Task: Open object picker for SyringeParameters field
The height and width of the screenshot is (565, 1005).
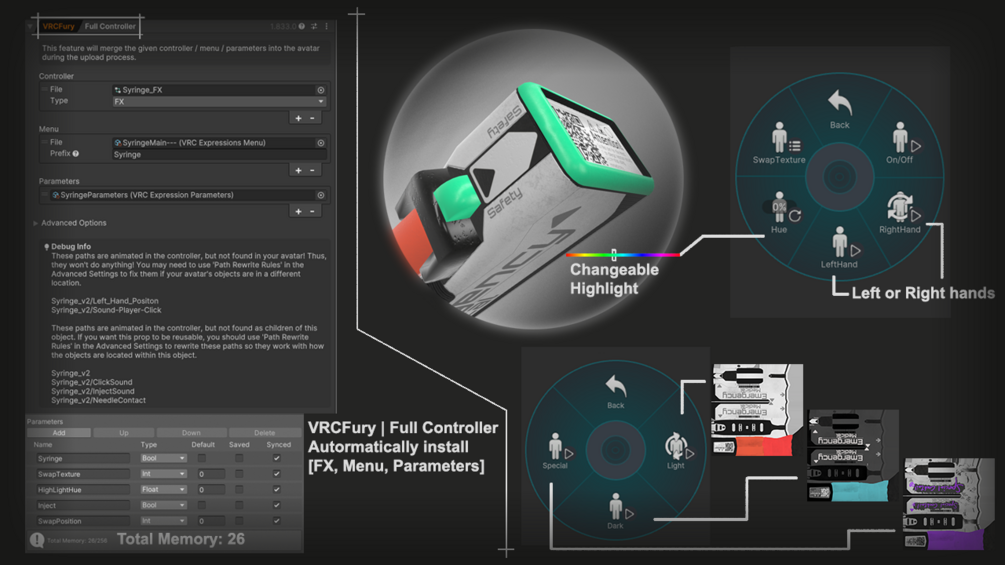Action: point(320,195)
